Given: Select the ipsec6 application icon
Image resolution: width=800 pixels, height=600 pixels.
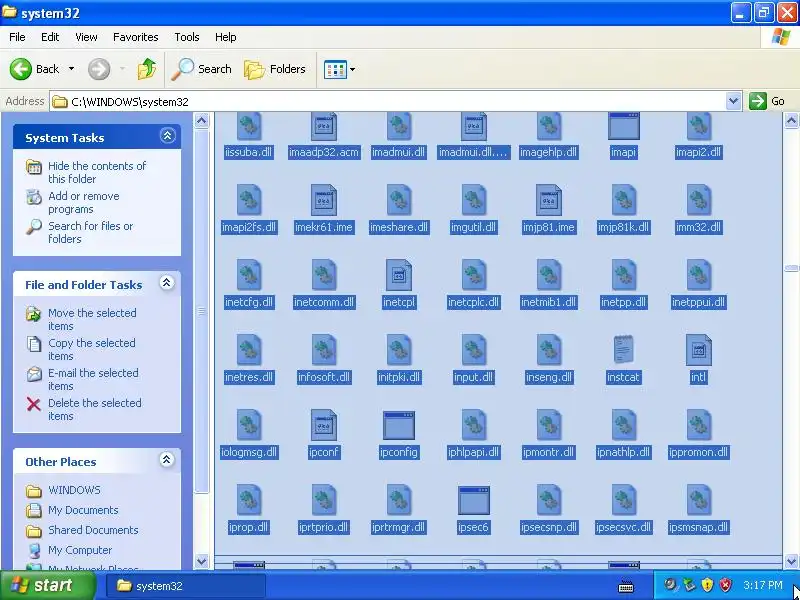Looking at the screenshot, I should point(474,501).
